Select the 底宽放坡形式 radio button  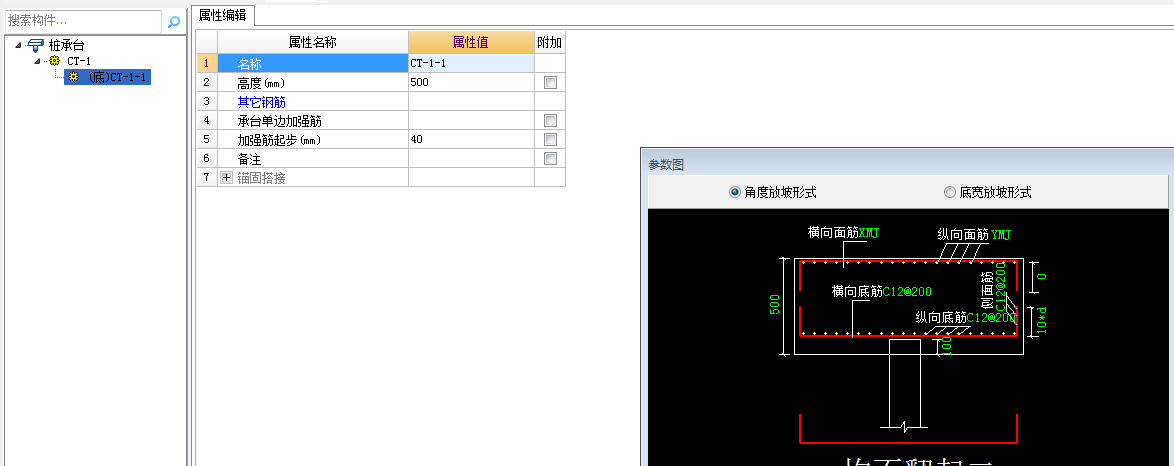(950, 193)
